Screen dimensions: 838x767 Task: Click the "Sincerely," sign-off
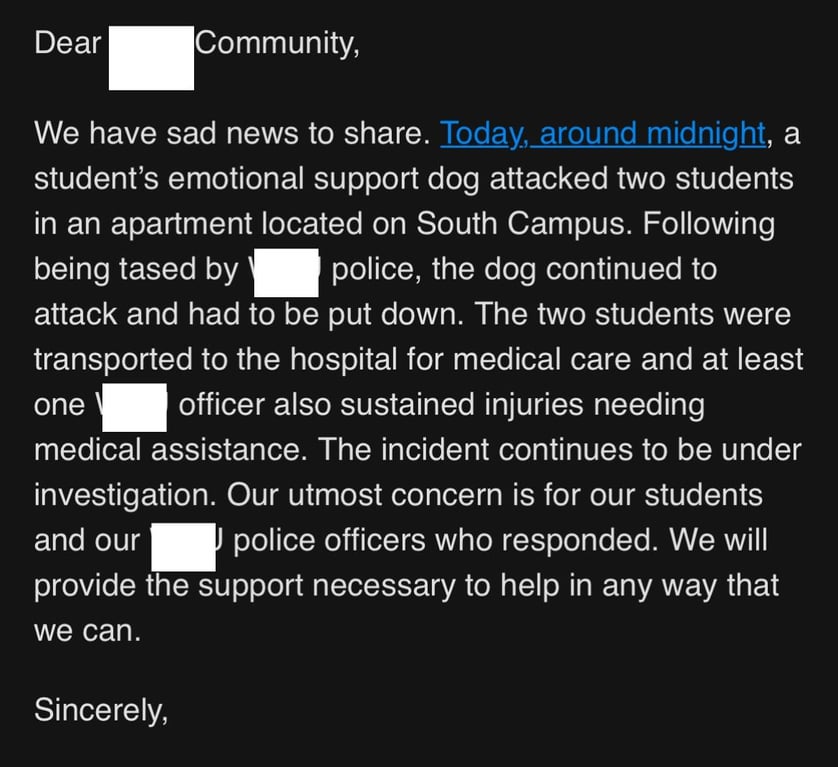click(102, 709)
